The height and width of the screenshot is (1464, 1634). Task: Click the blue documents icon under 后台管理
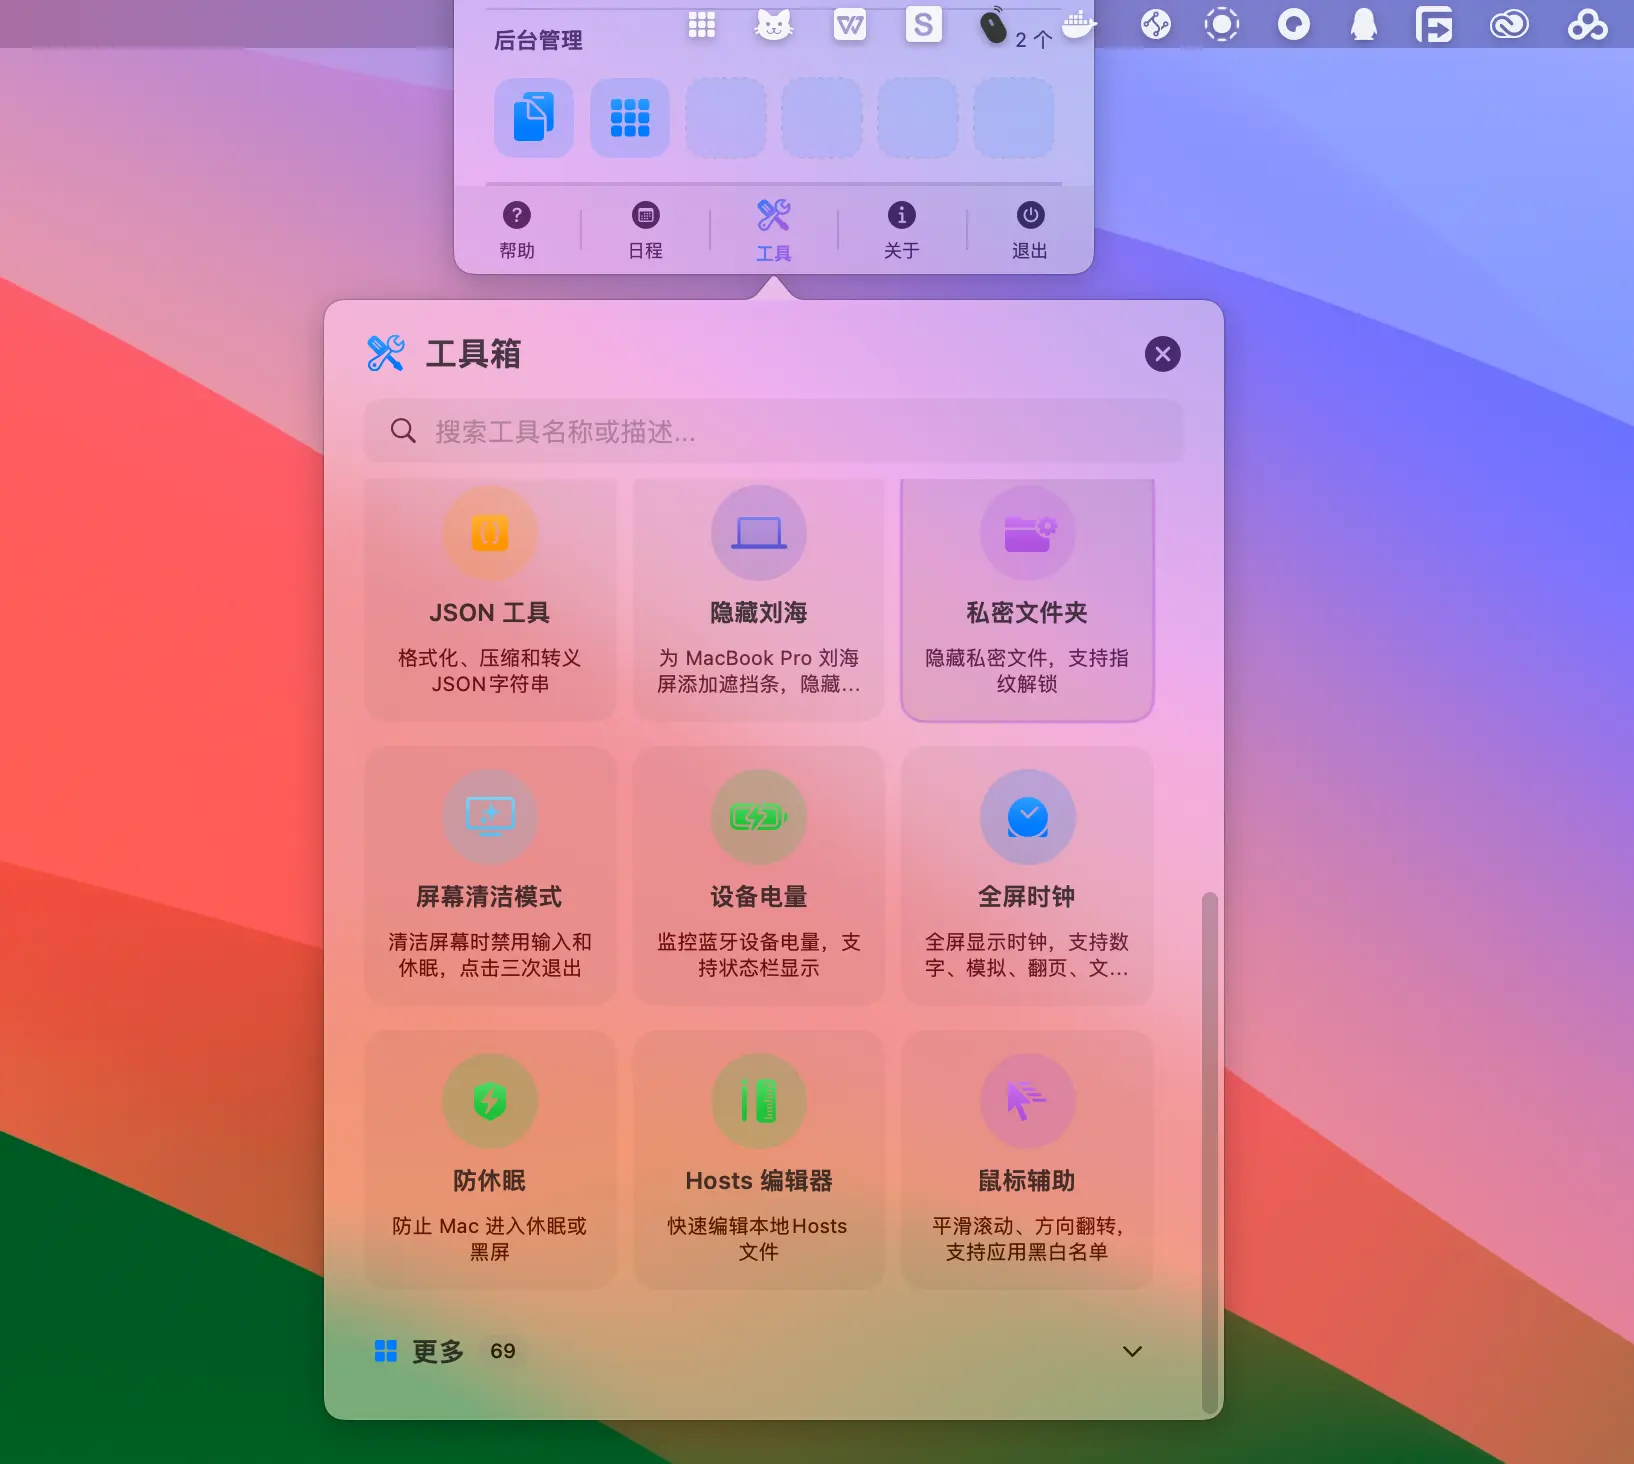(x=534, y=118)
